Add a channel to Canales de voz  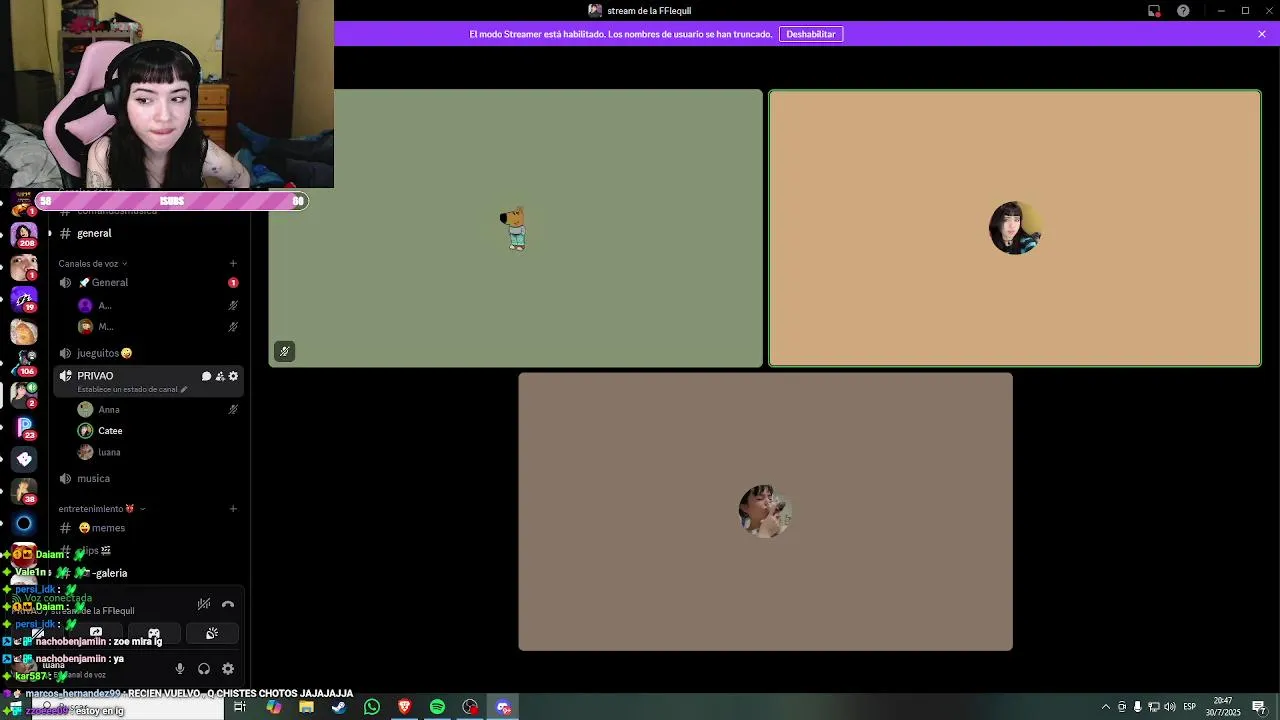point(233,264)
